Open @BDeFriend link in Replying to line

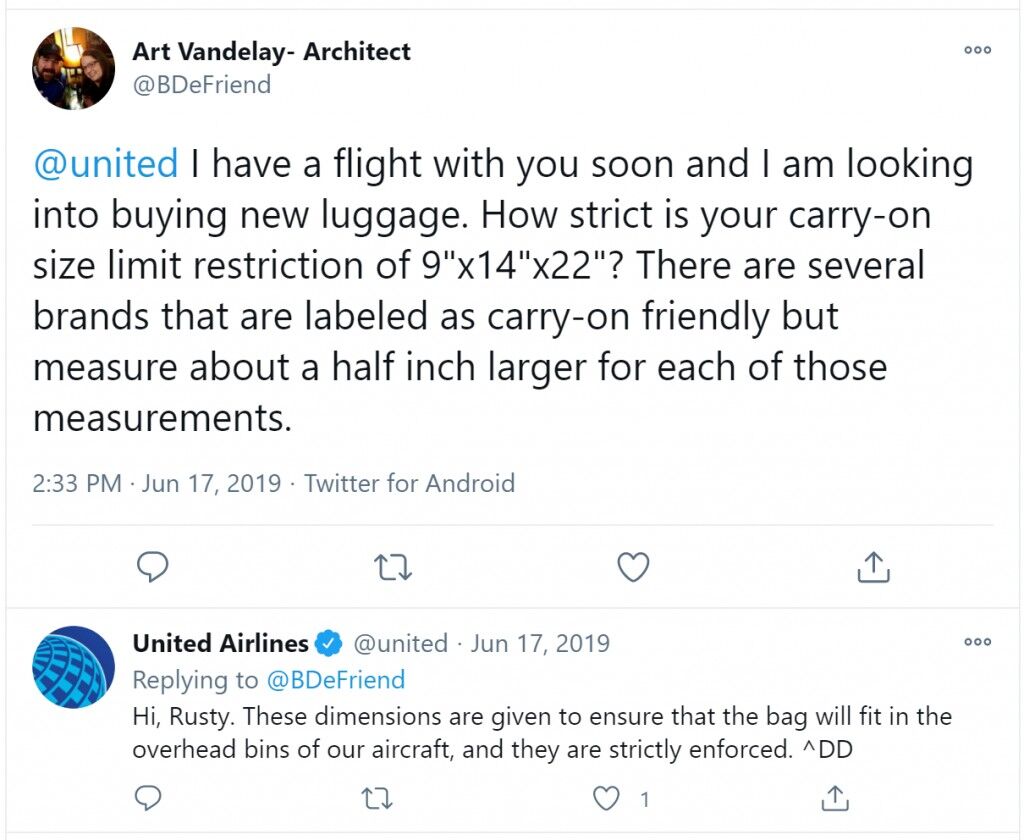click(x=336, y=680)
